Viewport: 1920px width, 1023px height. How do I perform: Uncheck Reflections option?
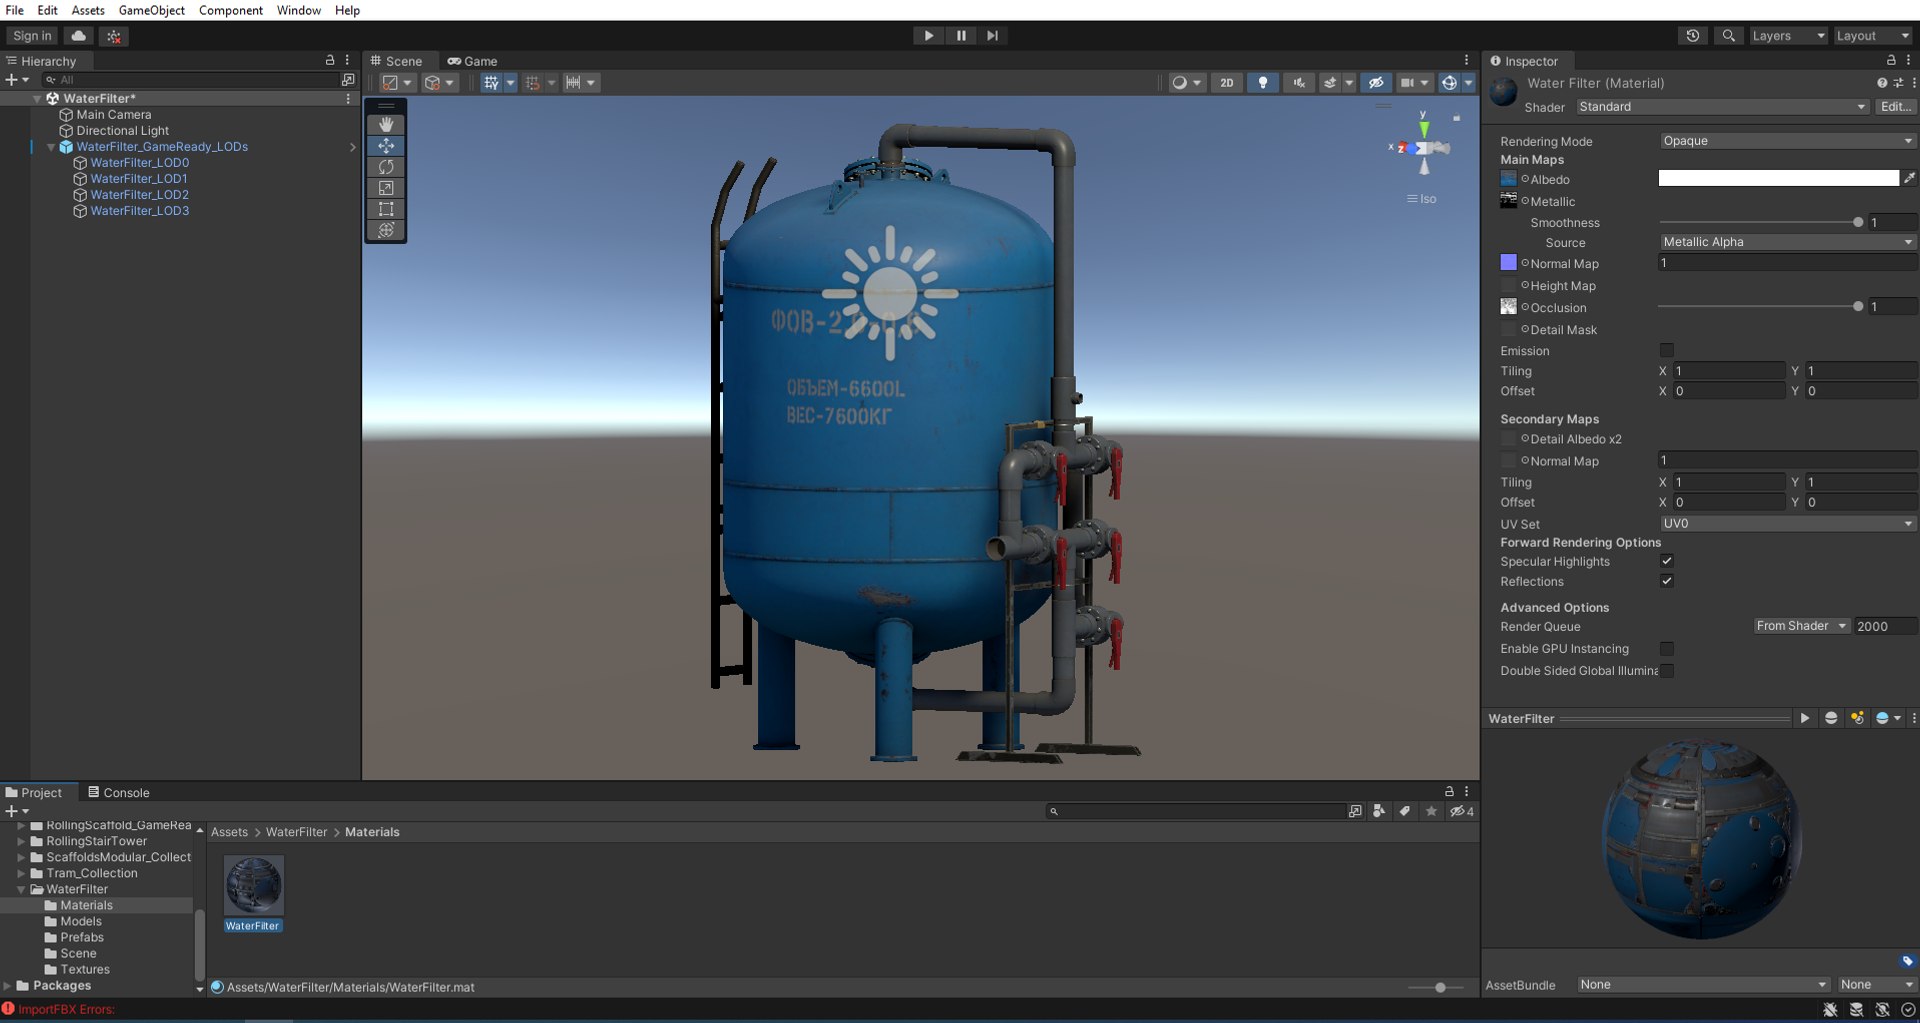click(1666, 581)
